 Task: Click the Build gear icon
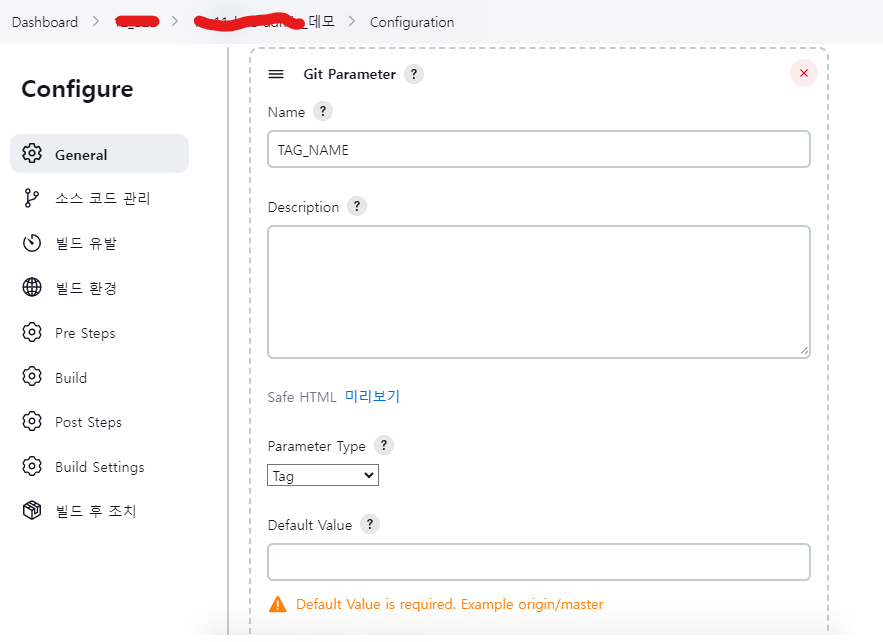pyautogui.click(x=32, y=376)
